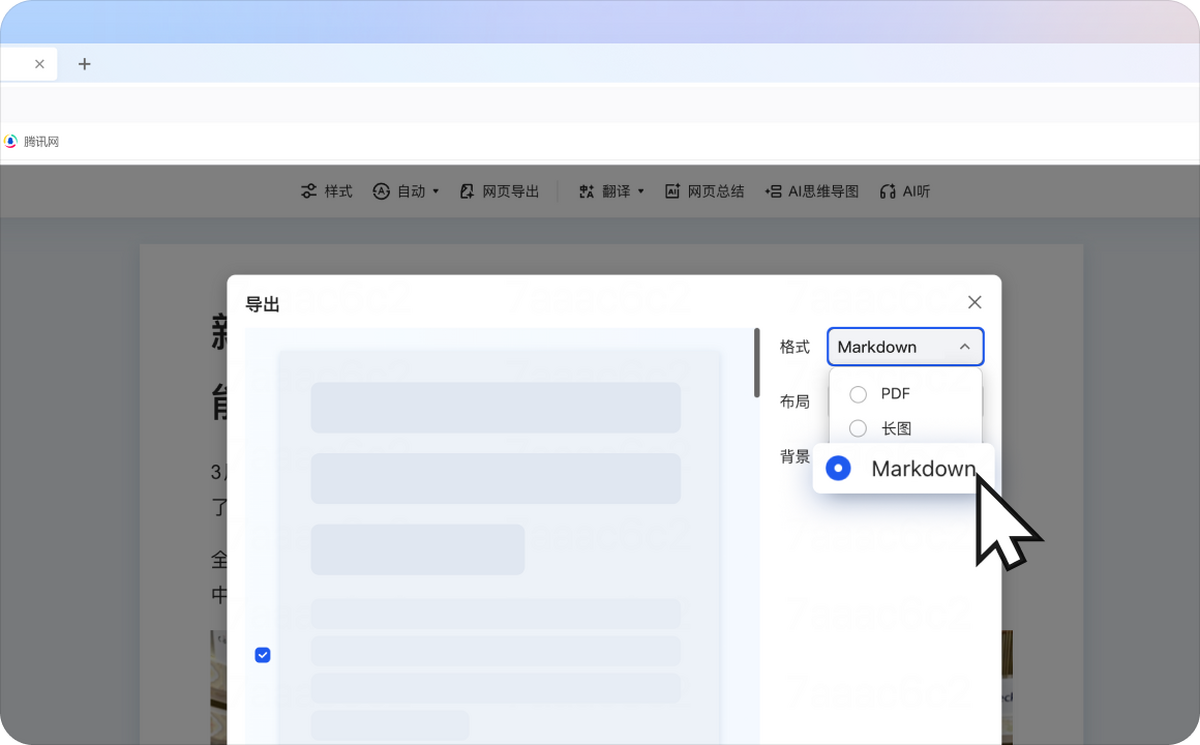Collapse the 格式 Markdown format dropdown
1200x745 pixels.
[x=964, y=347]
